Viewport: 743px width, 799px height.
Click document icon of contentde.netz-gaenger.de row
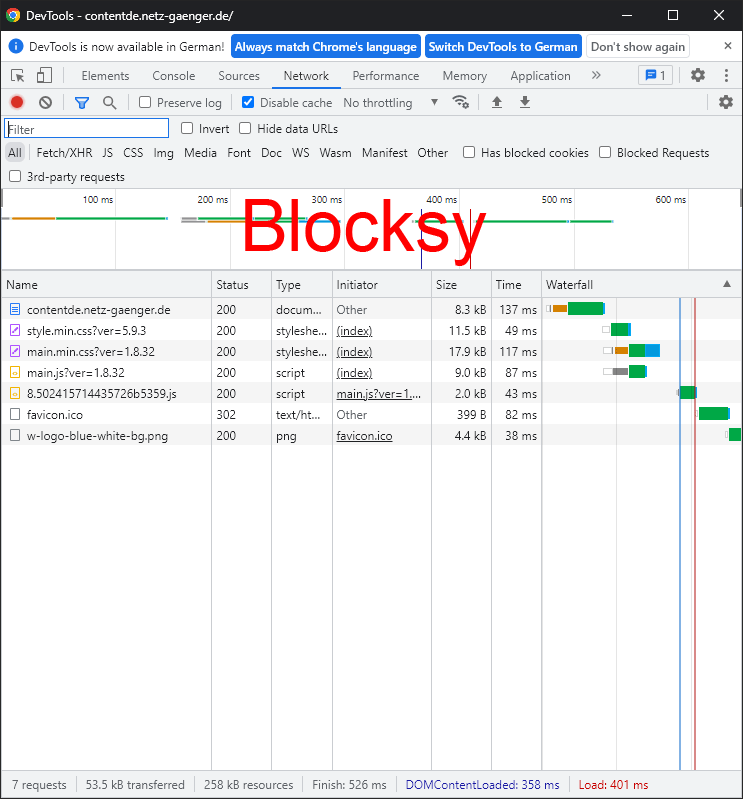[x=15, y=309]
